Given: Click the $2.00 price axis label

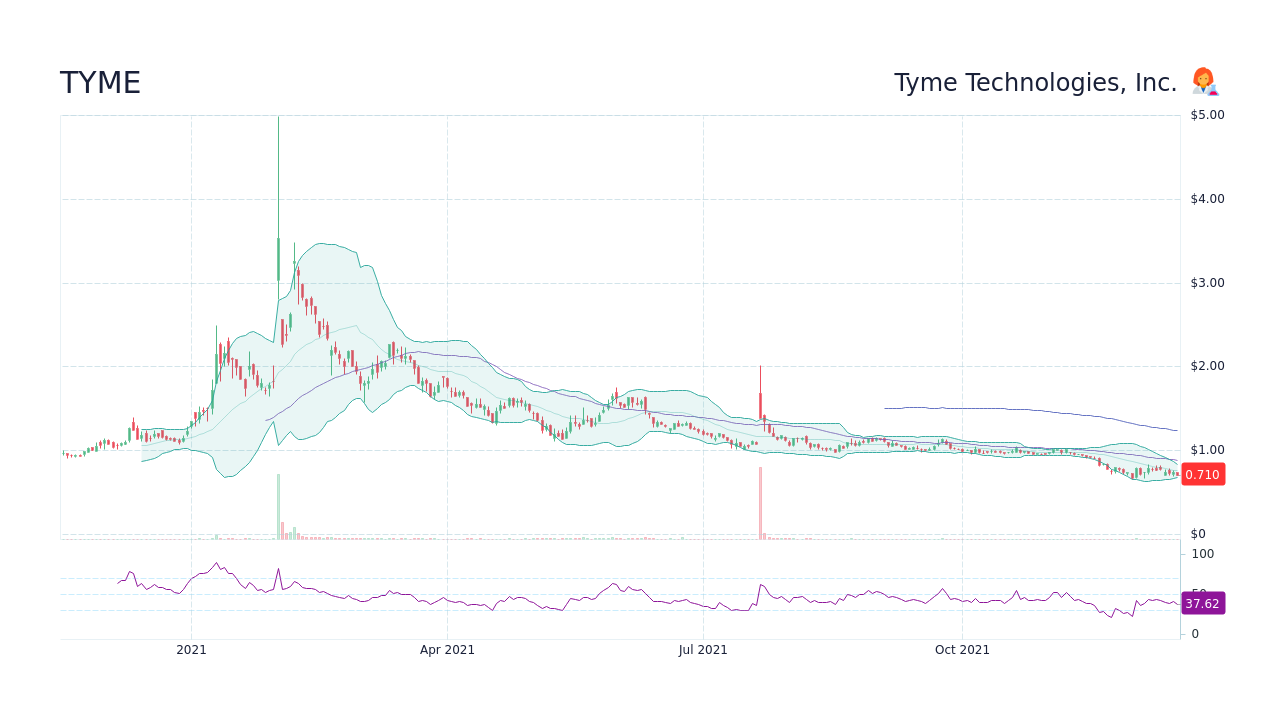Looking at the screenshot, I should click(1207, 366).
